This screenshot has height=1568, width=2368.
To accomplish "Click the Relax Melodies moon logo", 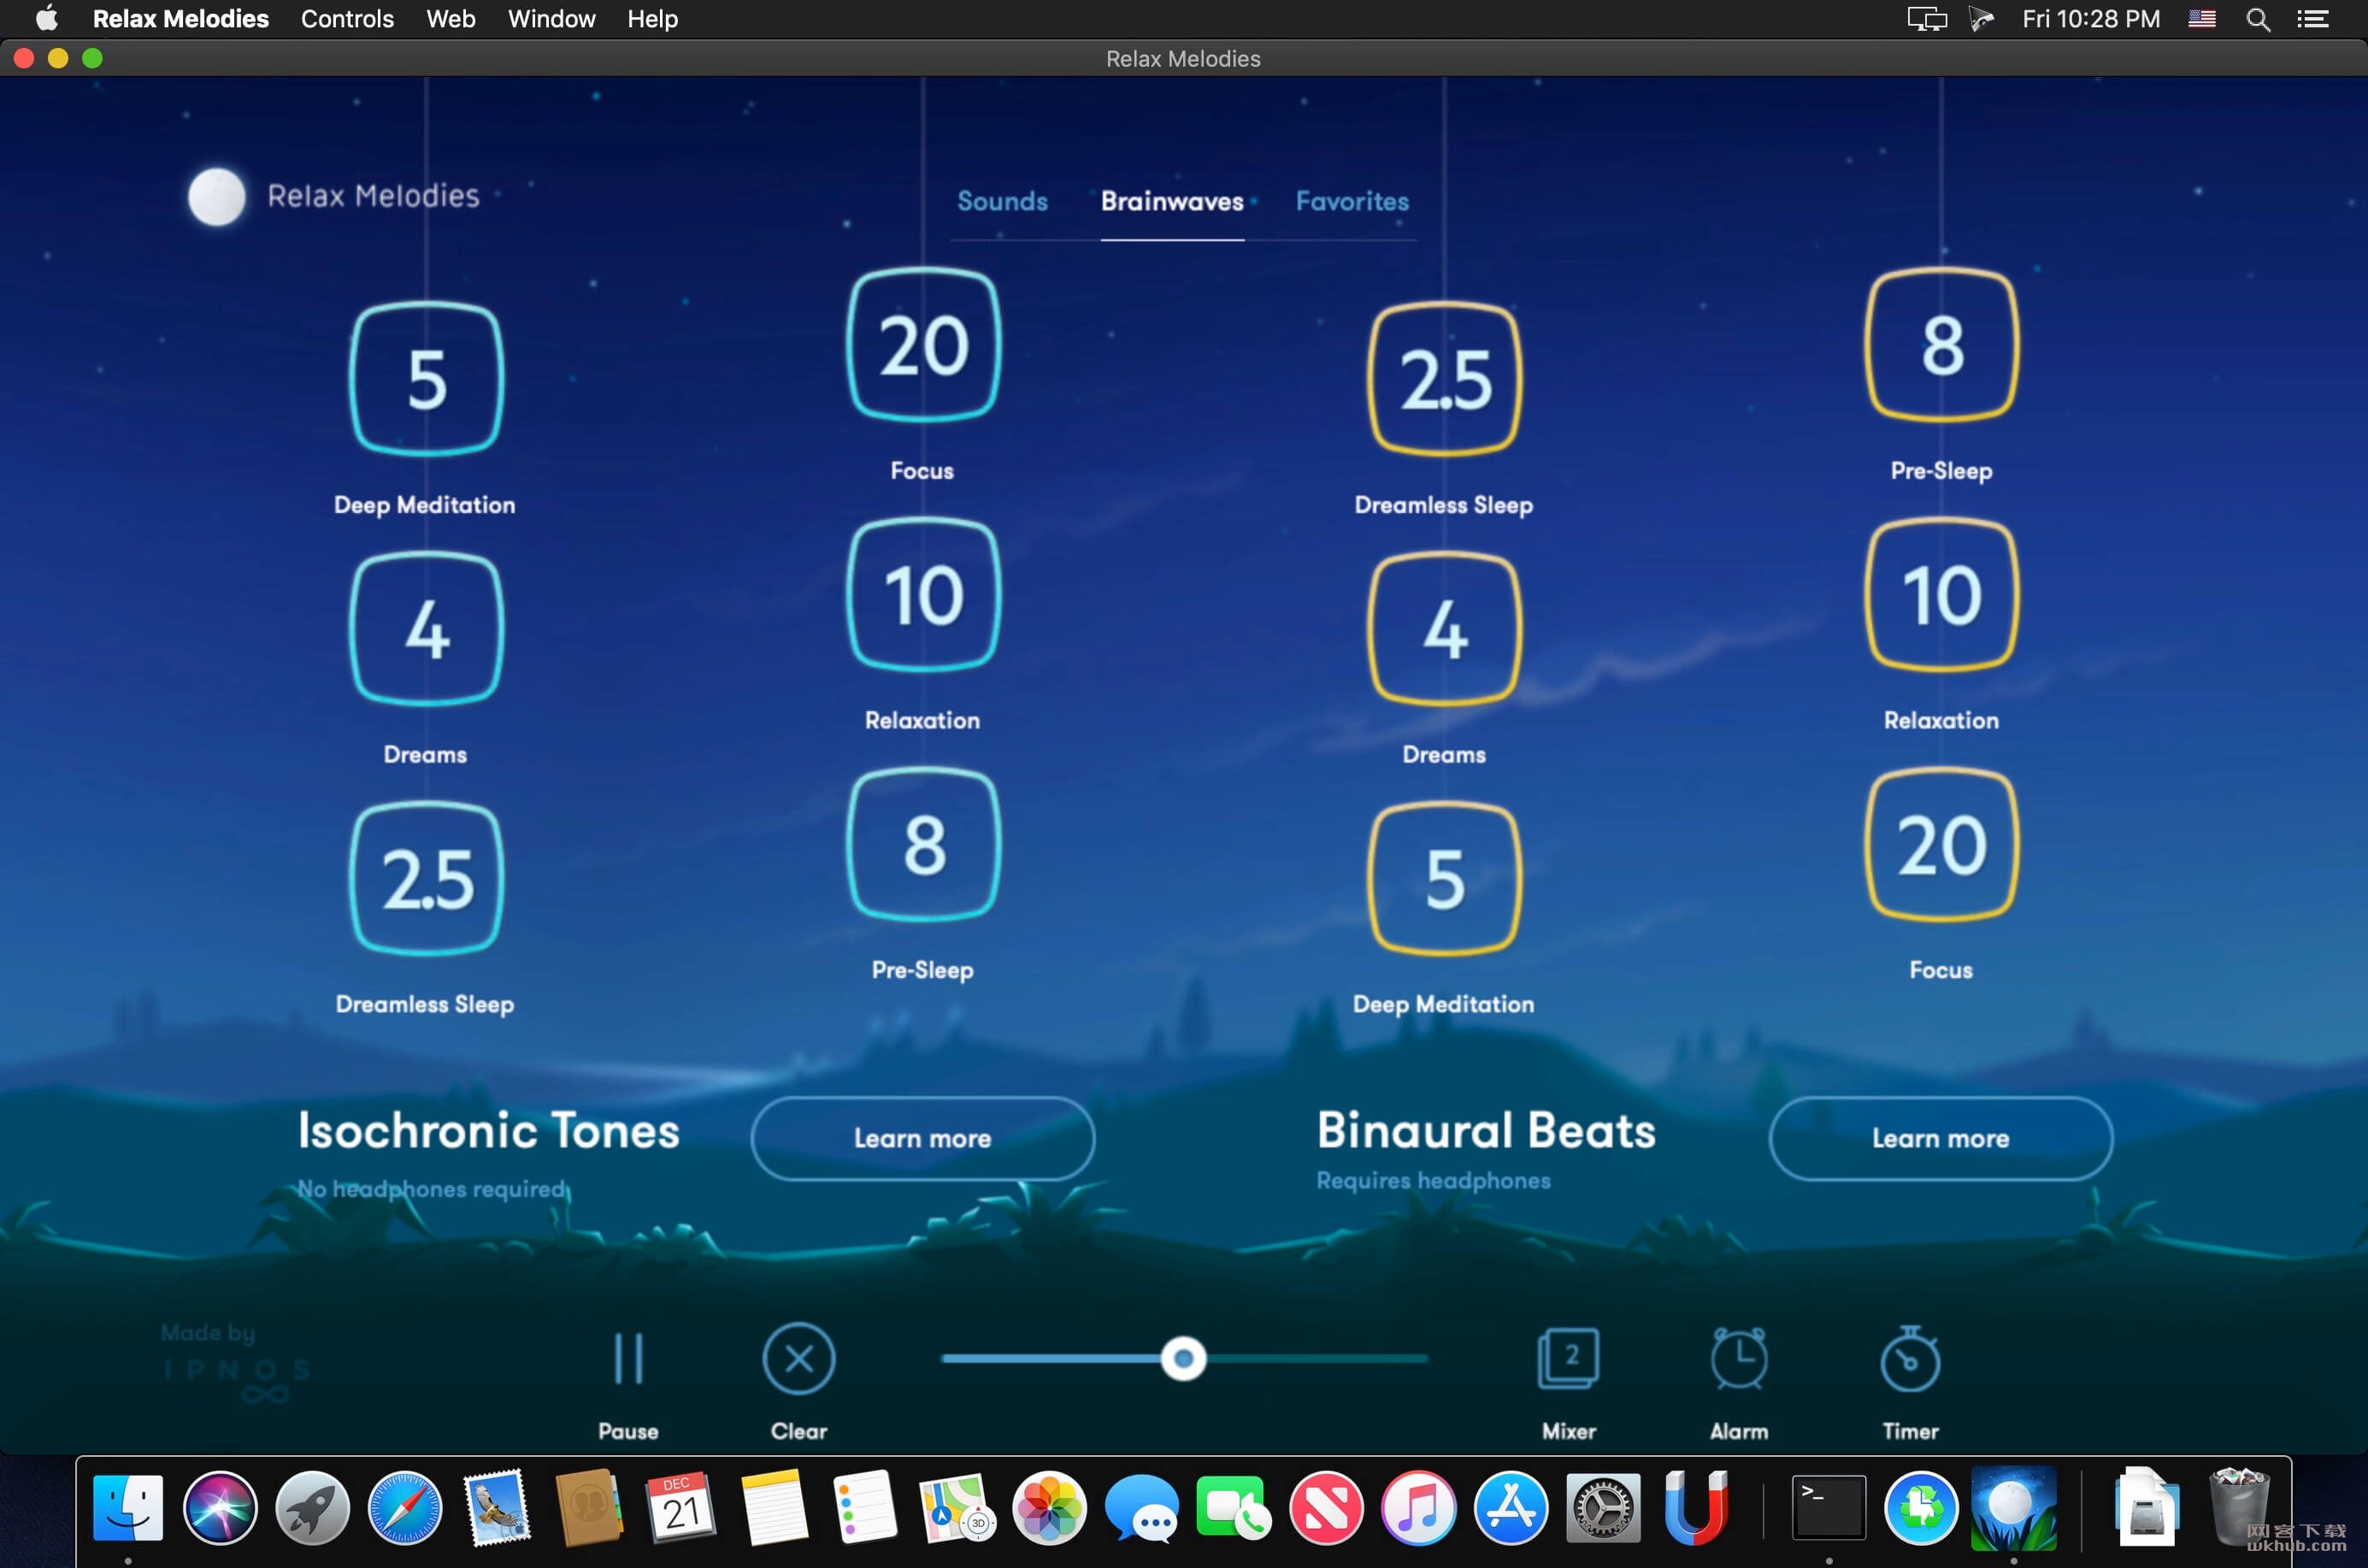I will tap(217, 196).
